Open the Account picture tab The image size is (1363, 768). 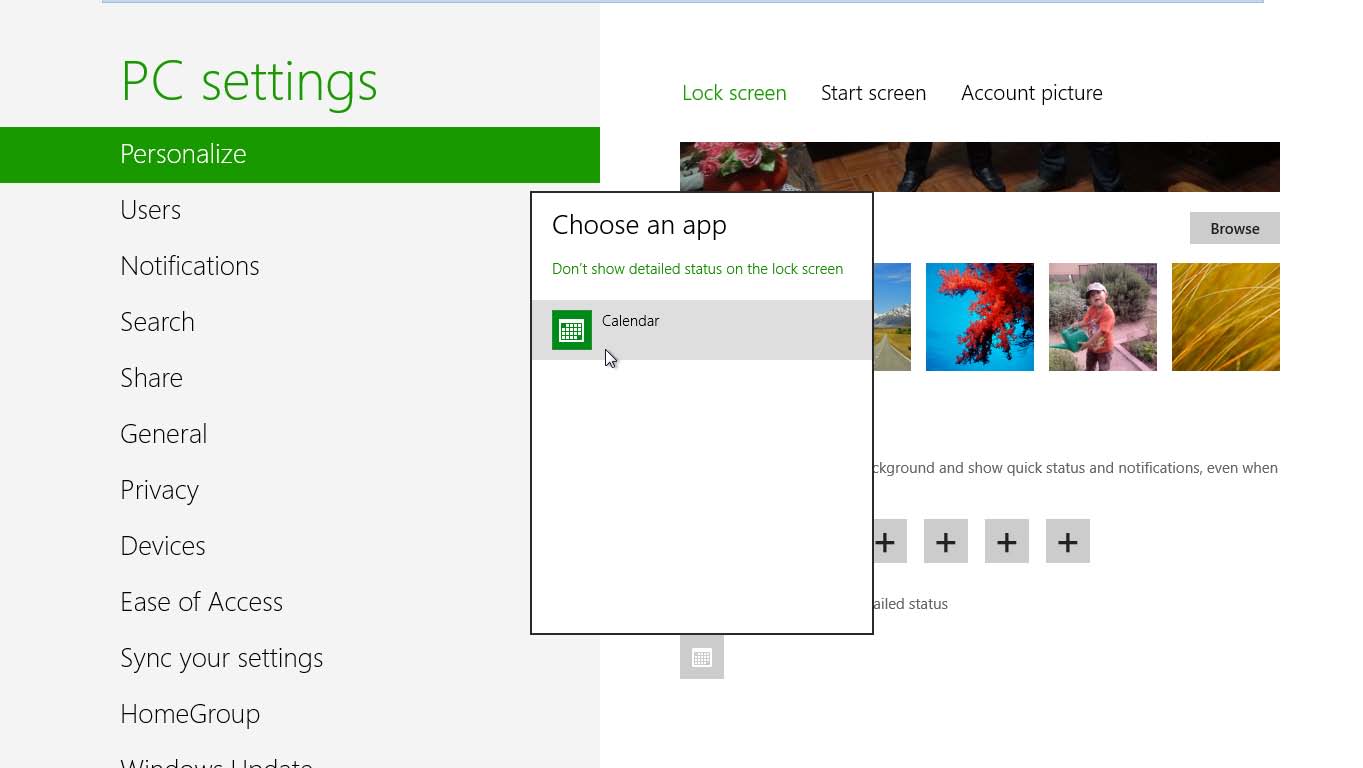pos(1031,93)
